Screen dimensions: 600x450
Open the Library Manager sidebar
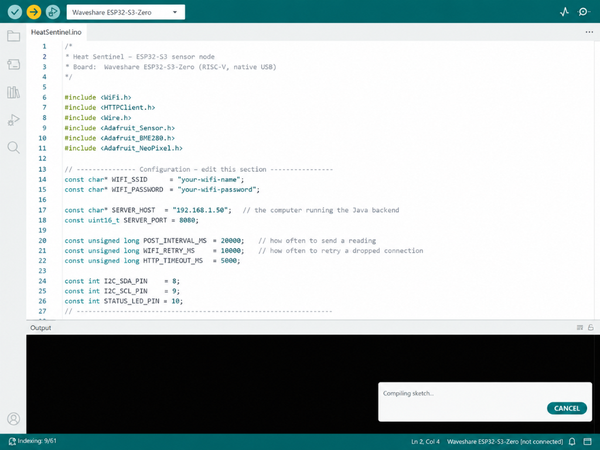point(13,92)
